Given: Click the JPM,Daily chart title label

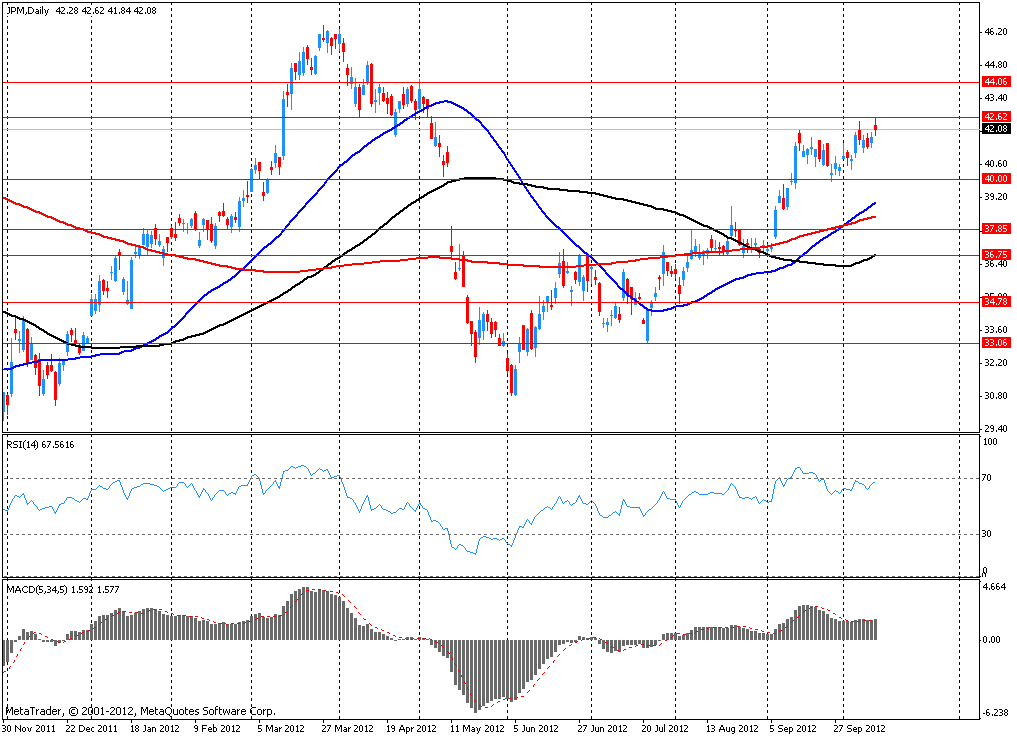Looking at the screenshot, I should click(25, 11).
